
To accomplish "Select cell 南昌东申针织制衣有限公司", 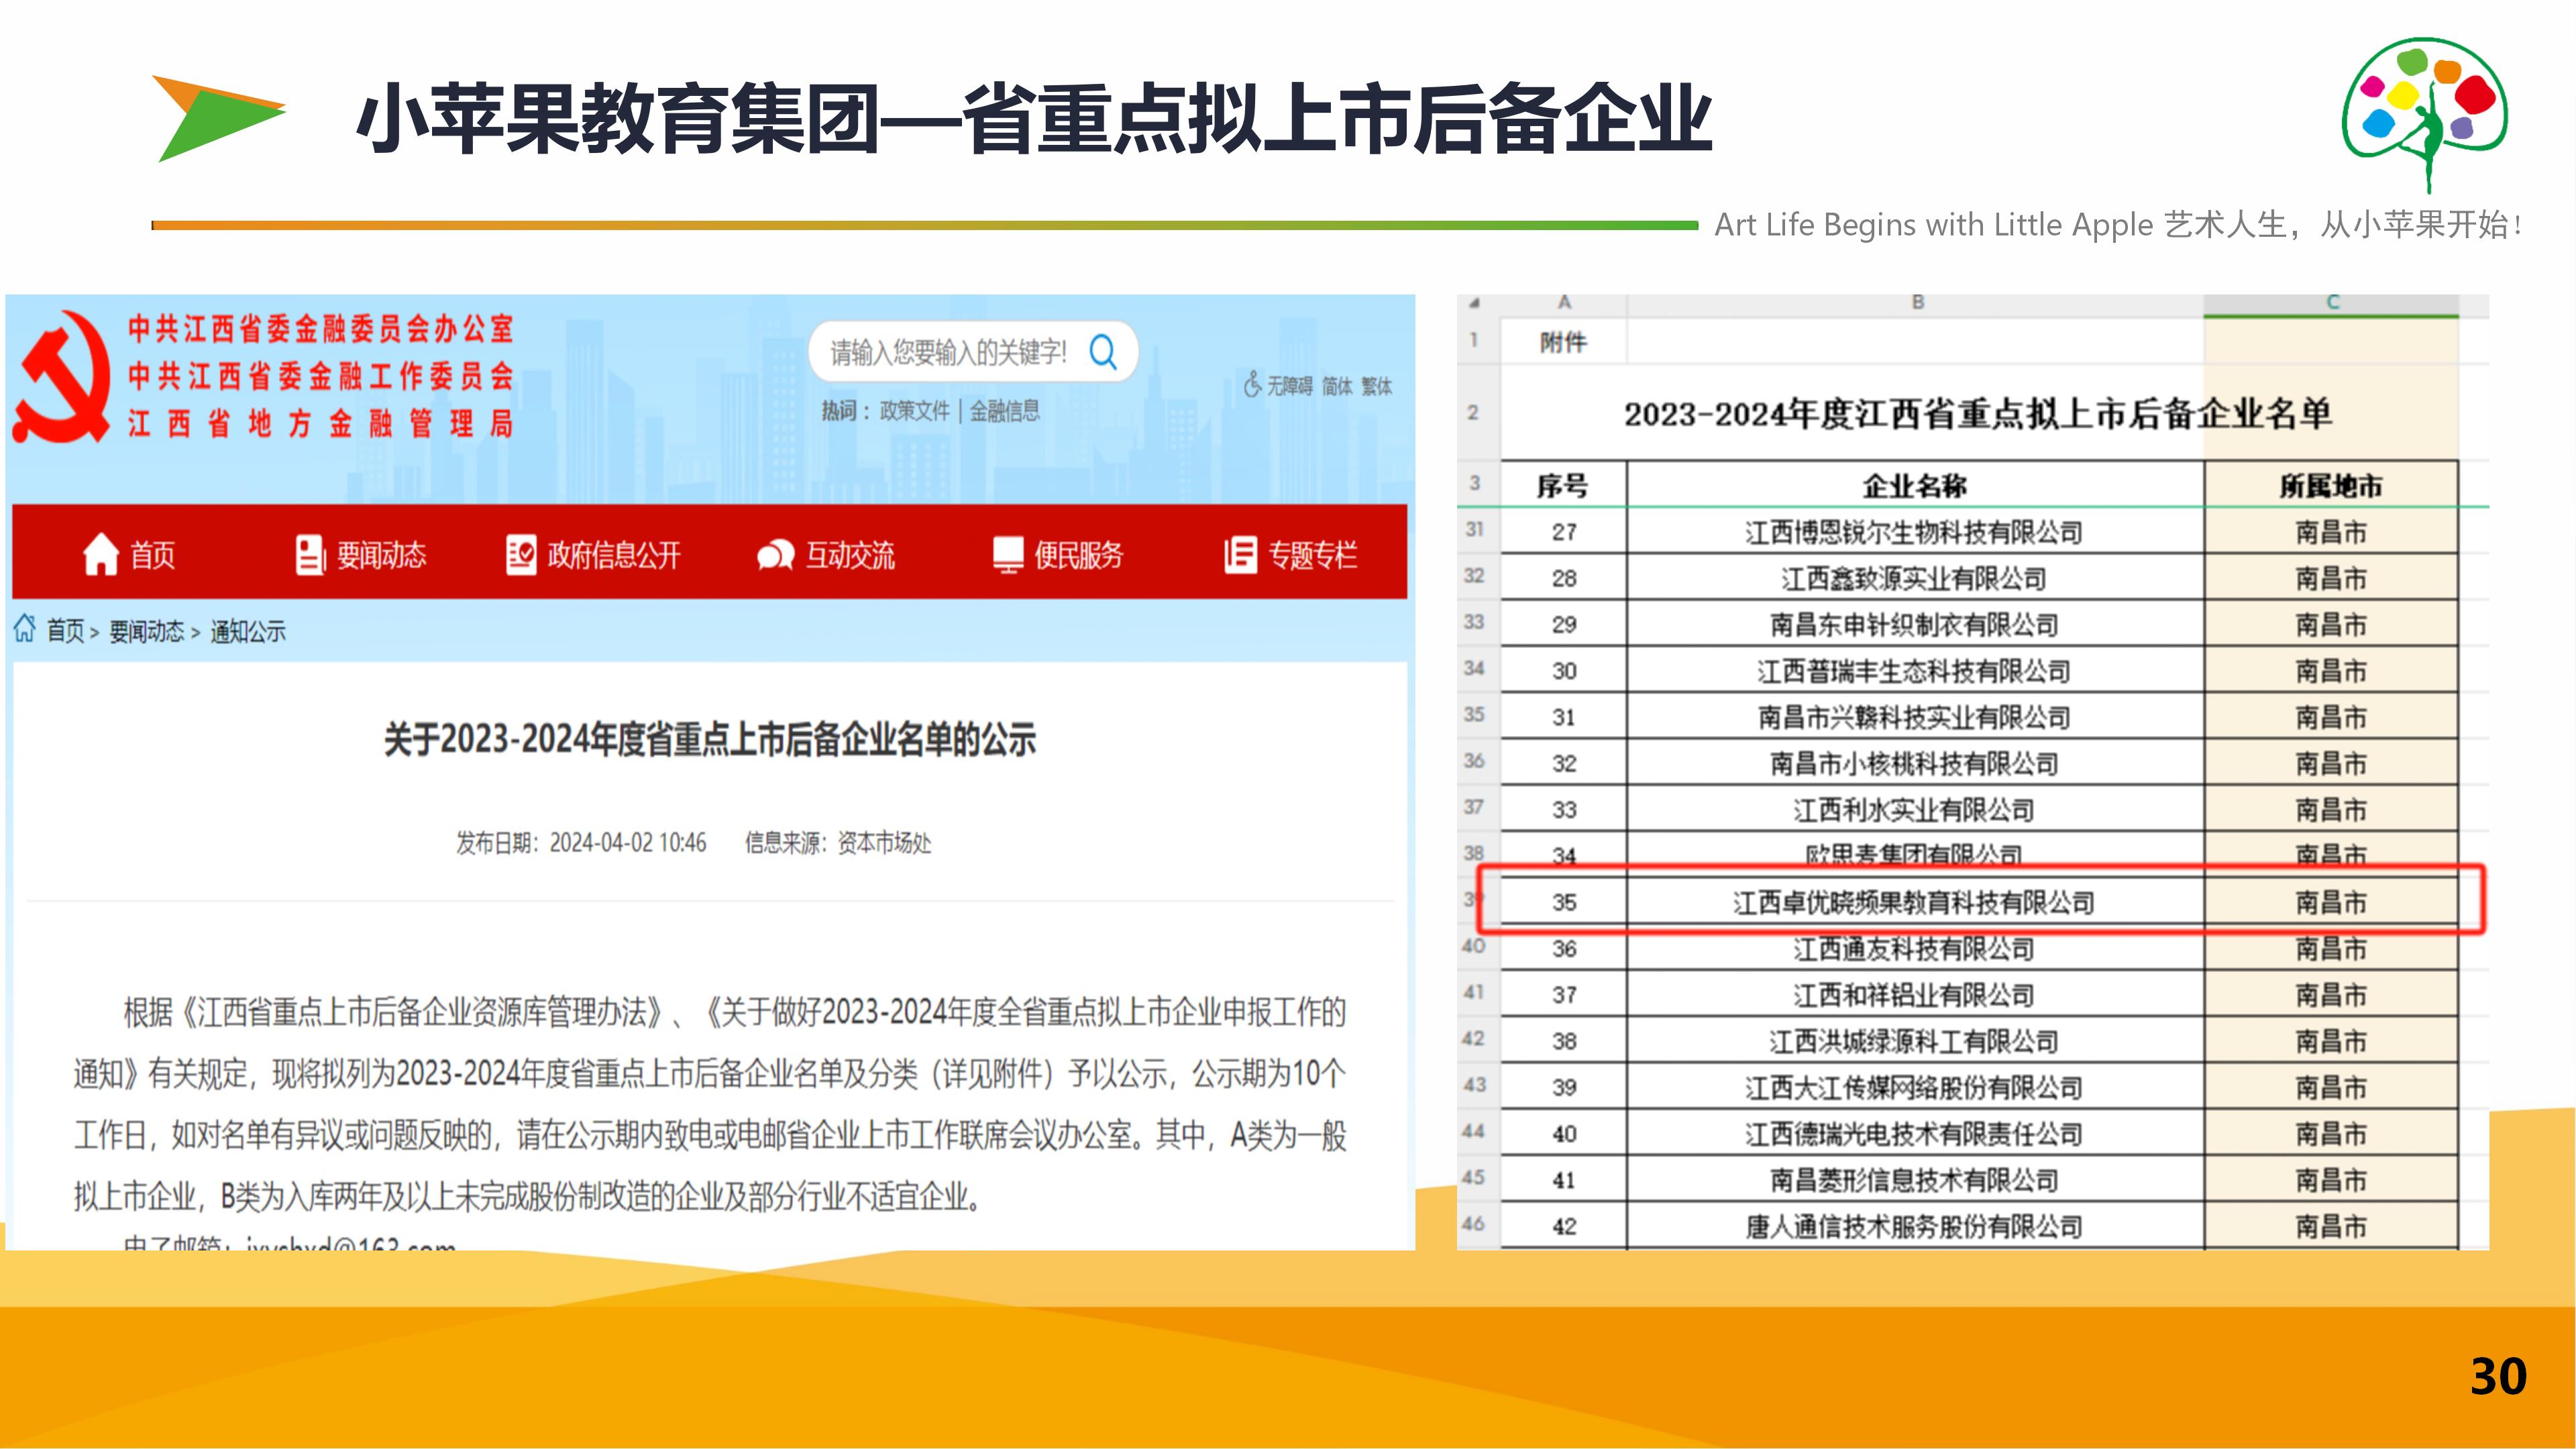I will 1915,625.
